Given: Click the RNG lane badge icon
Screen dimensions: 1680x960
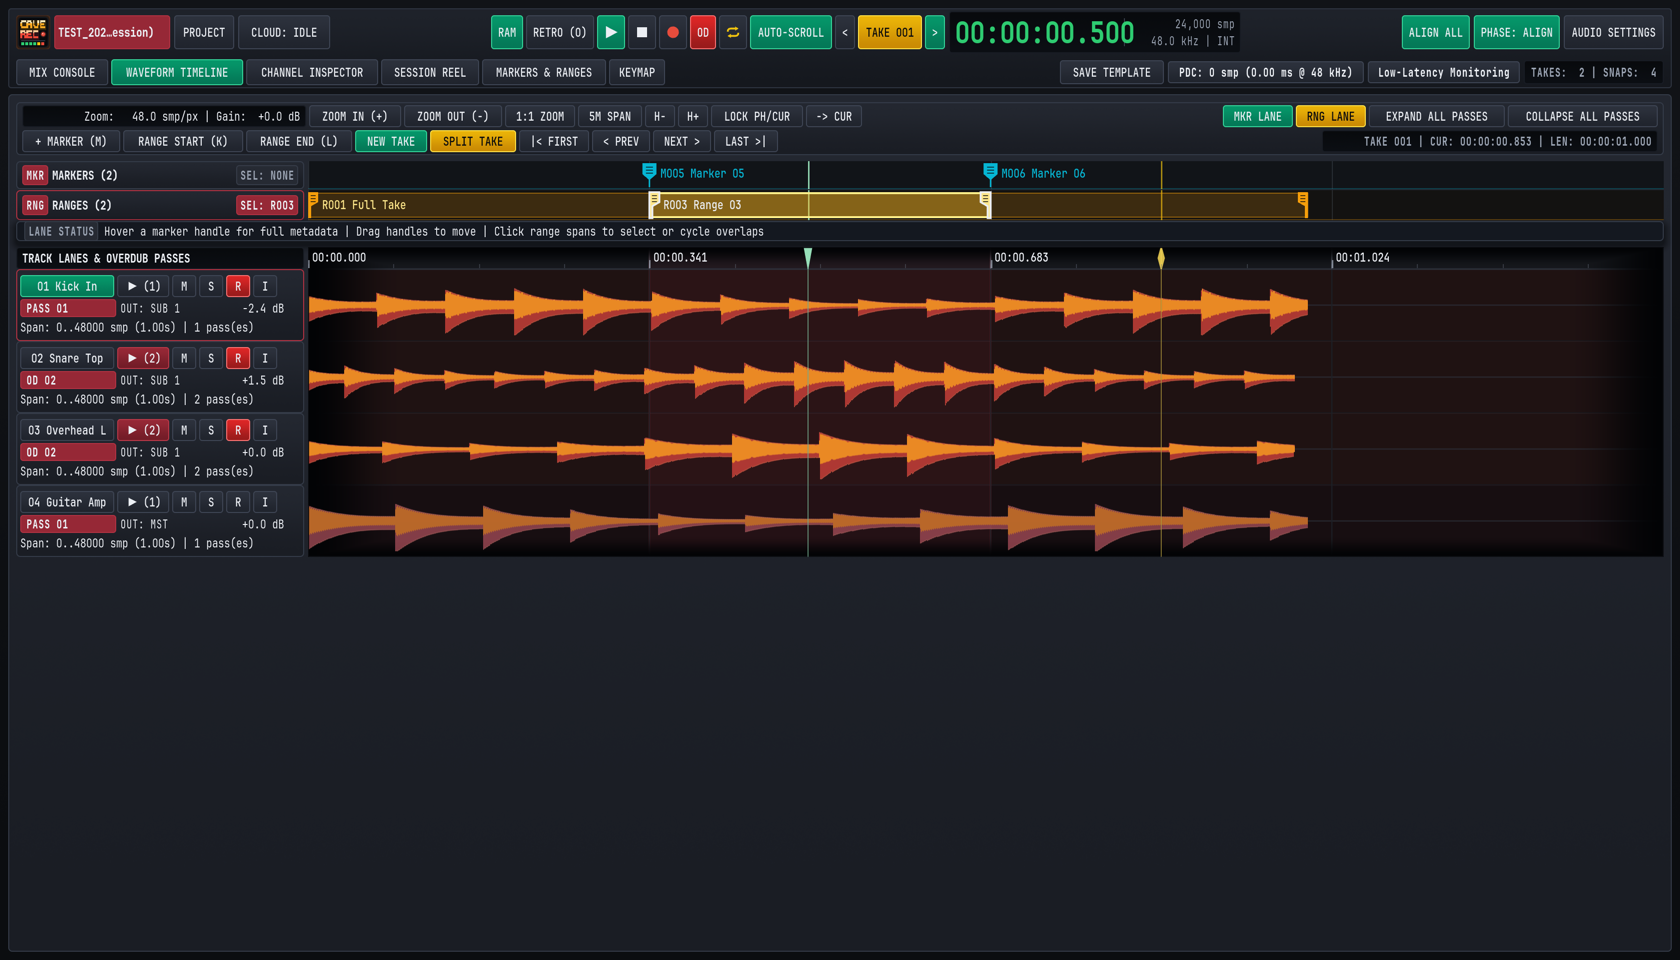Looking at the screenshot, I should click(35, 205).
